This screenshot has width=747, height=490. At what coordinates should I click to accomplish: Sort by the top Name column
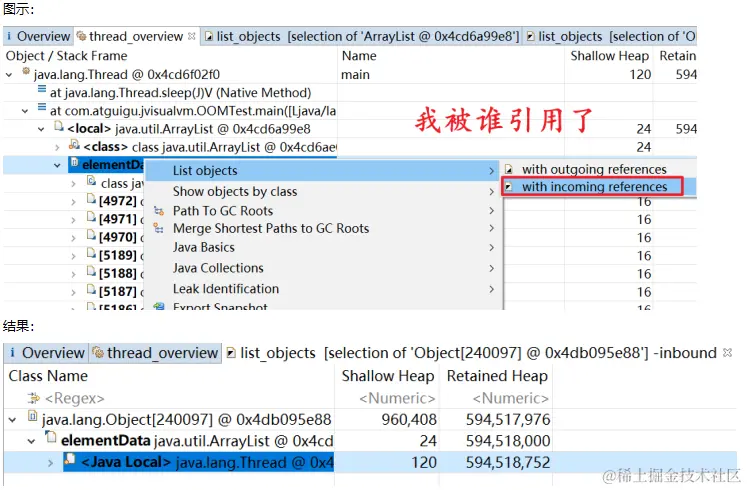[359, 56]
